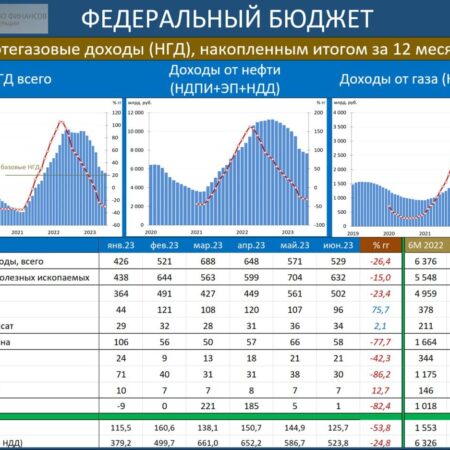Select the cell with value '688'
This screenshot has height=450, width=450.
[x=208, y=261]
